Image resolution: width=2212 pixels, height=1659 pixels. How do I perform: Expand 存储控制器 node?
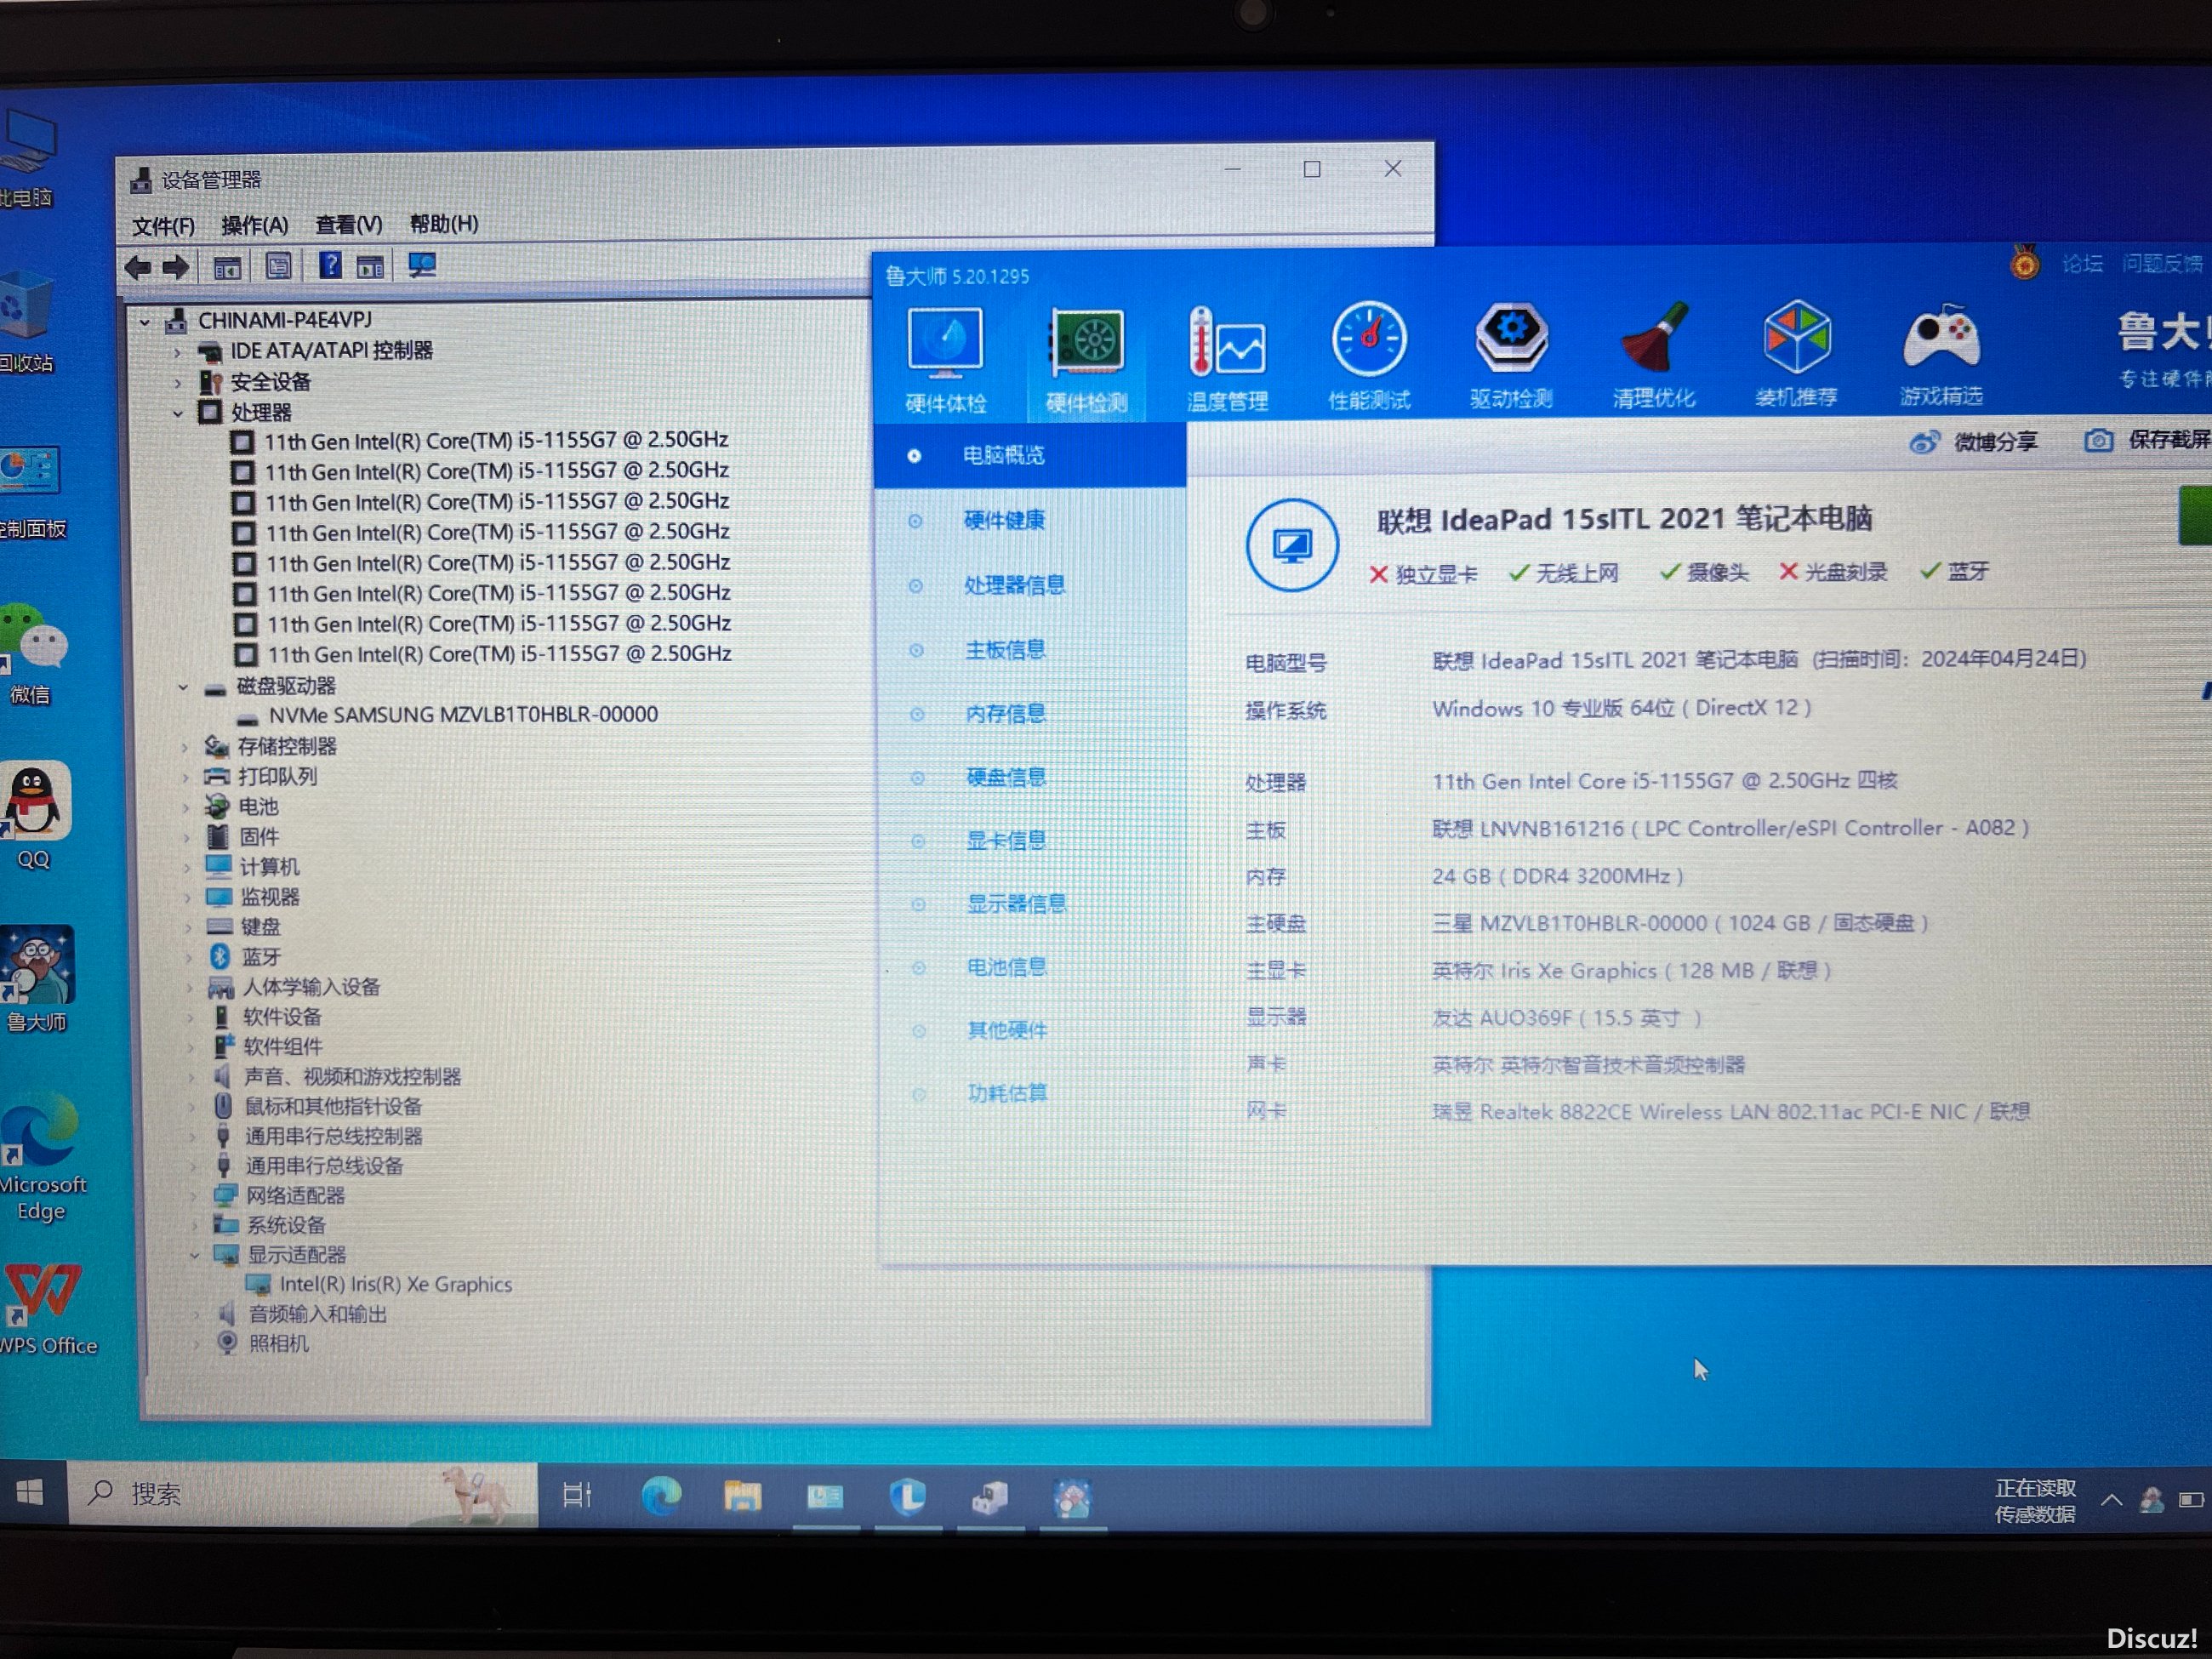tap(184, 747)
